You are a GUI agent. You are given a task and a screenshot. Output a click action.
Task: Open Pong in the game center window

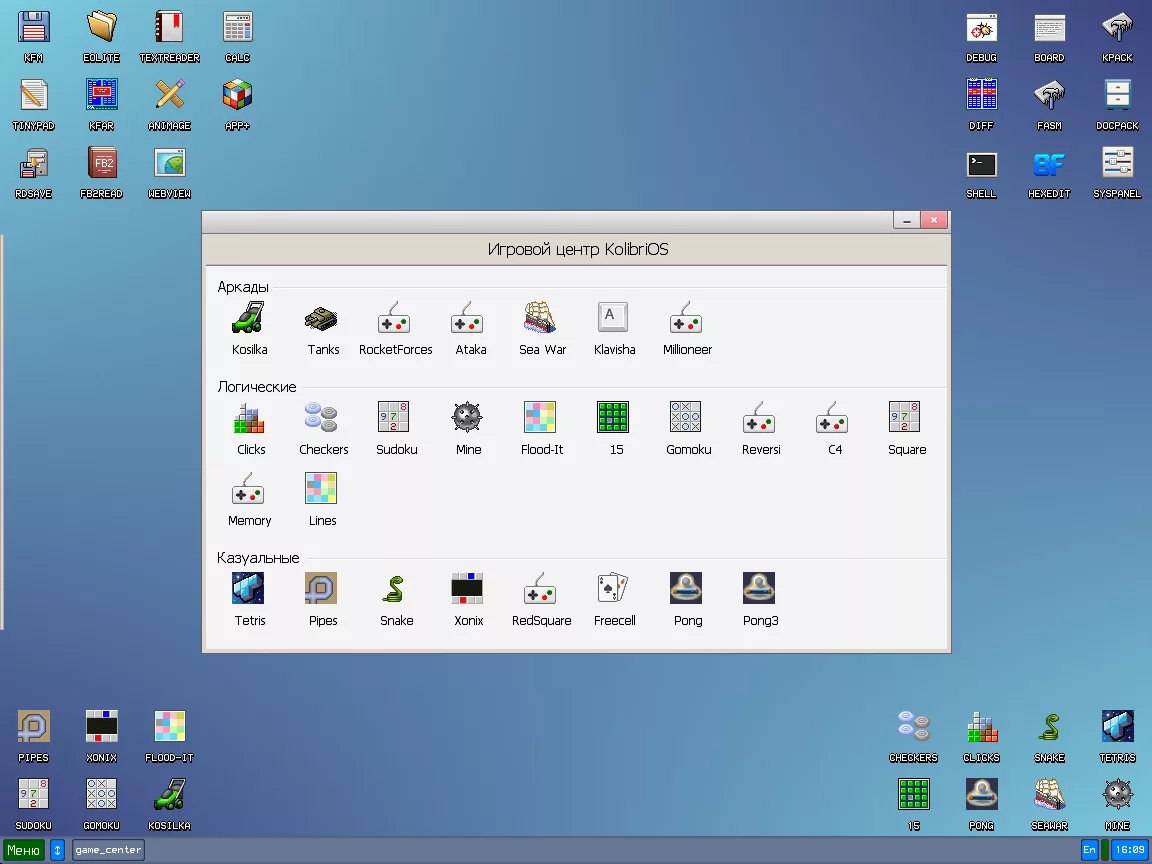coord(687,600)
